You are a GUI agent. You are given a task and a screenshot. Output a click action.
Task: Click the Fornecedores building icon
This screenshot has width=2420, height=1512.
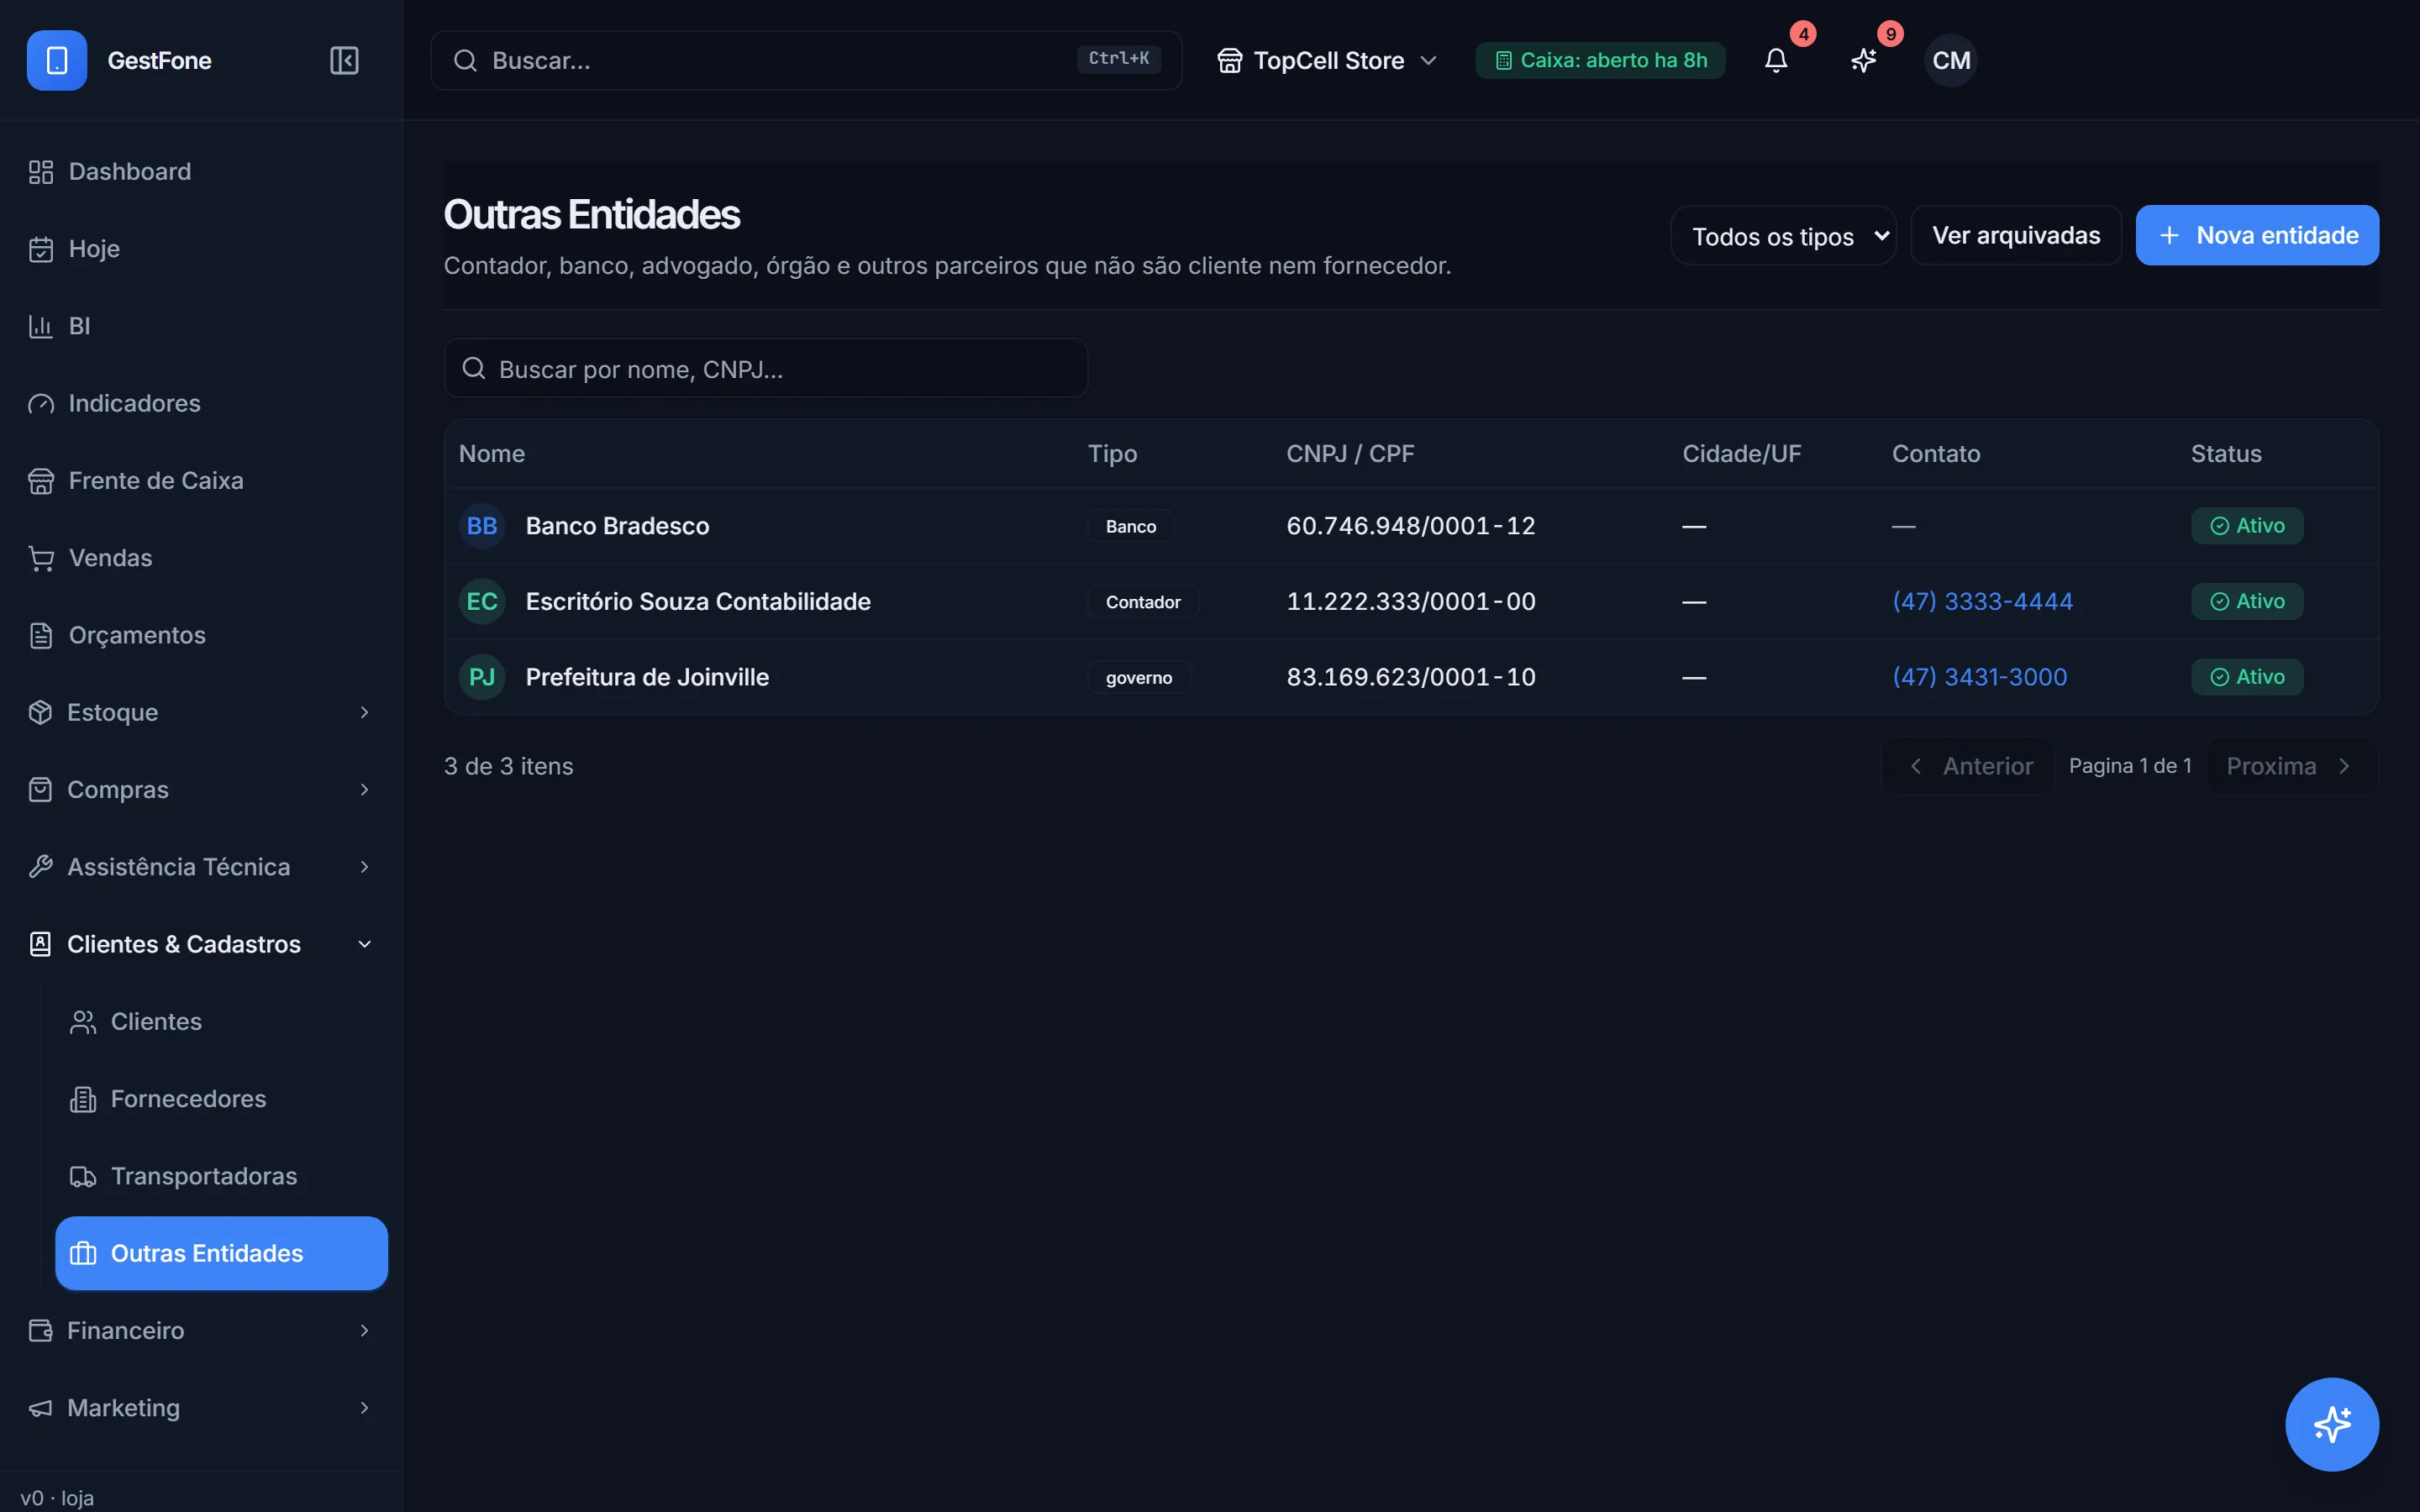click(83, 1099)
